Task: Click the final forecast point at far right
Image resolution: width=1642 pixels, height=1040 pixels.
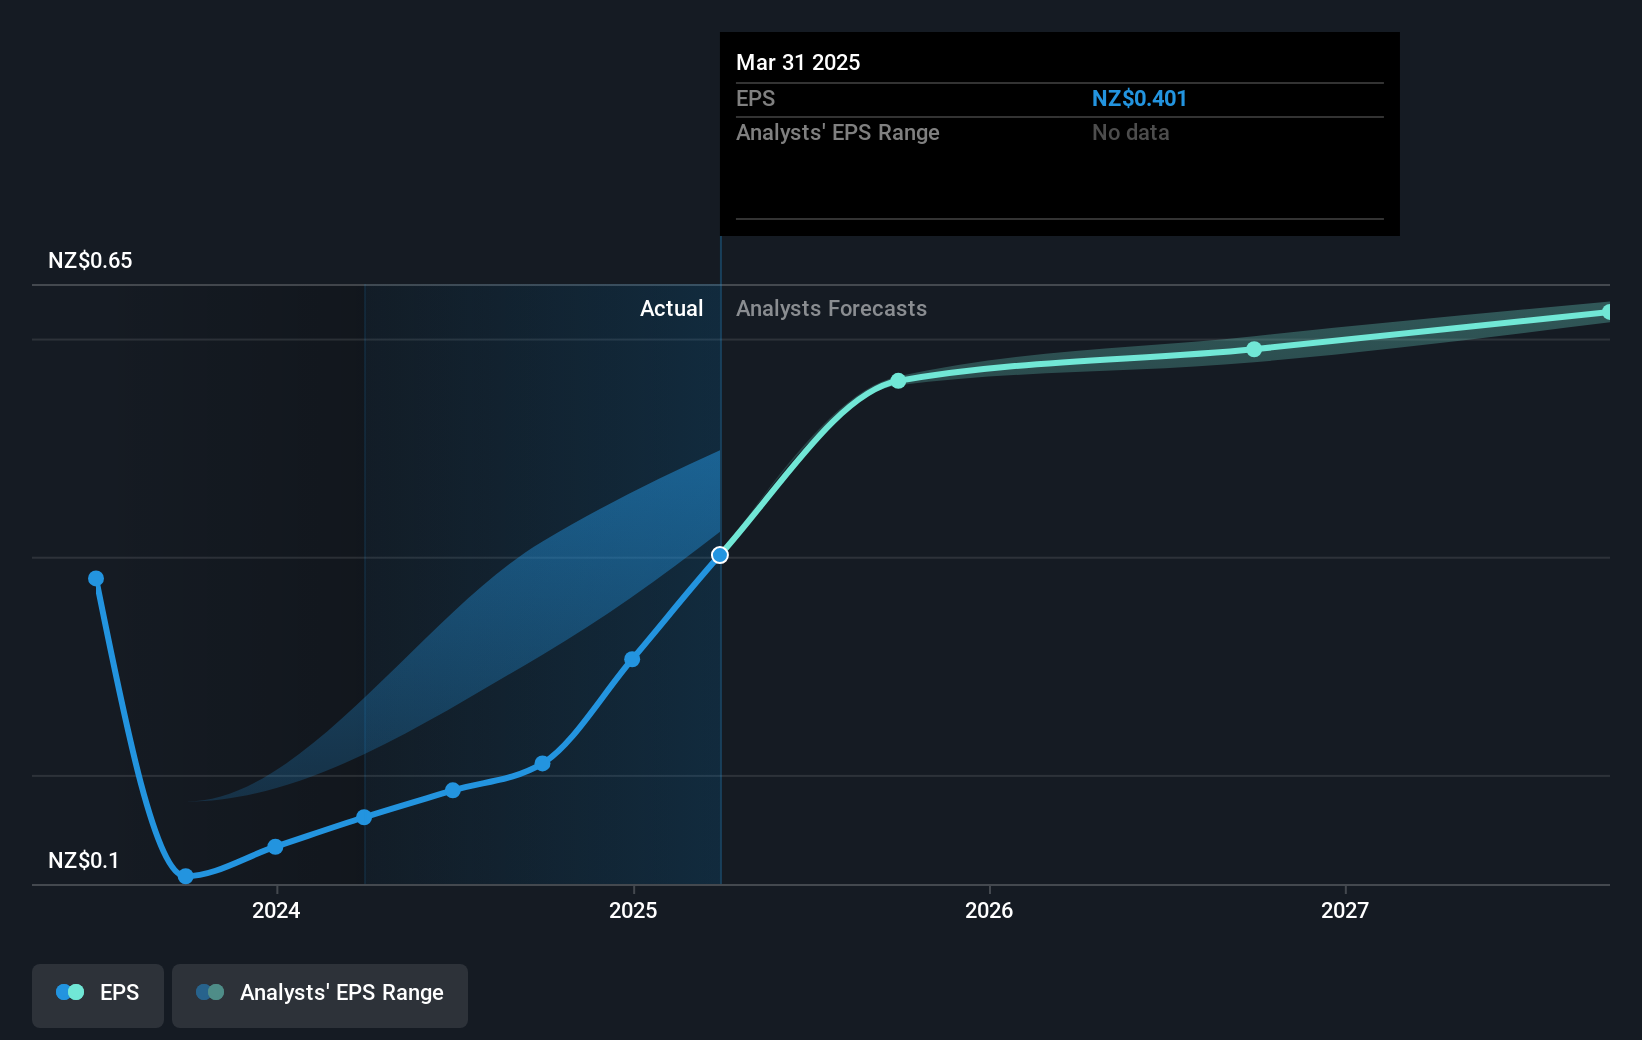Action: pyautogui.click(x=1607, y=312)
